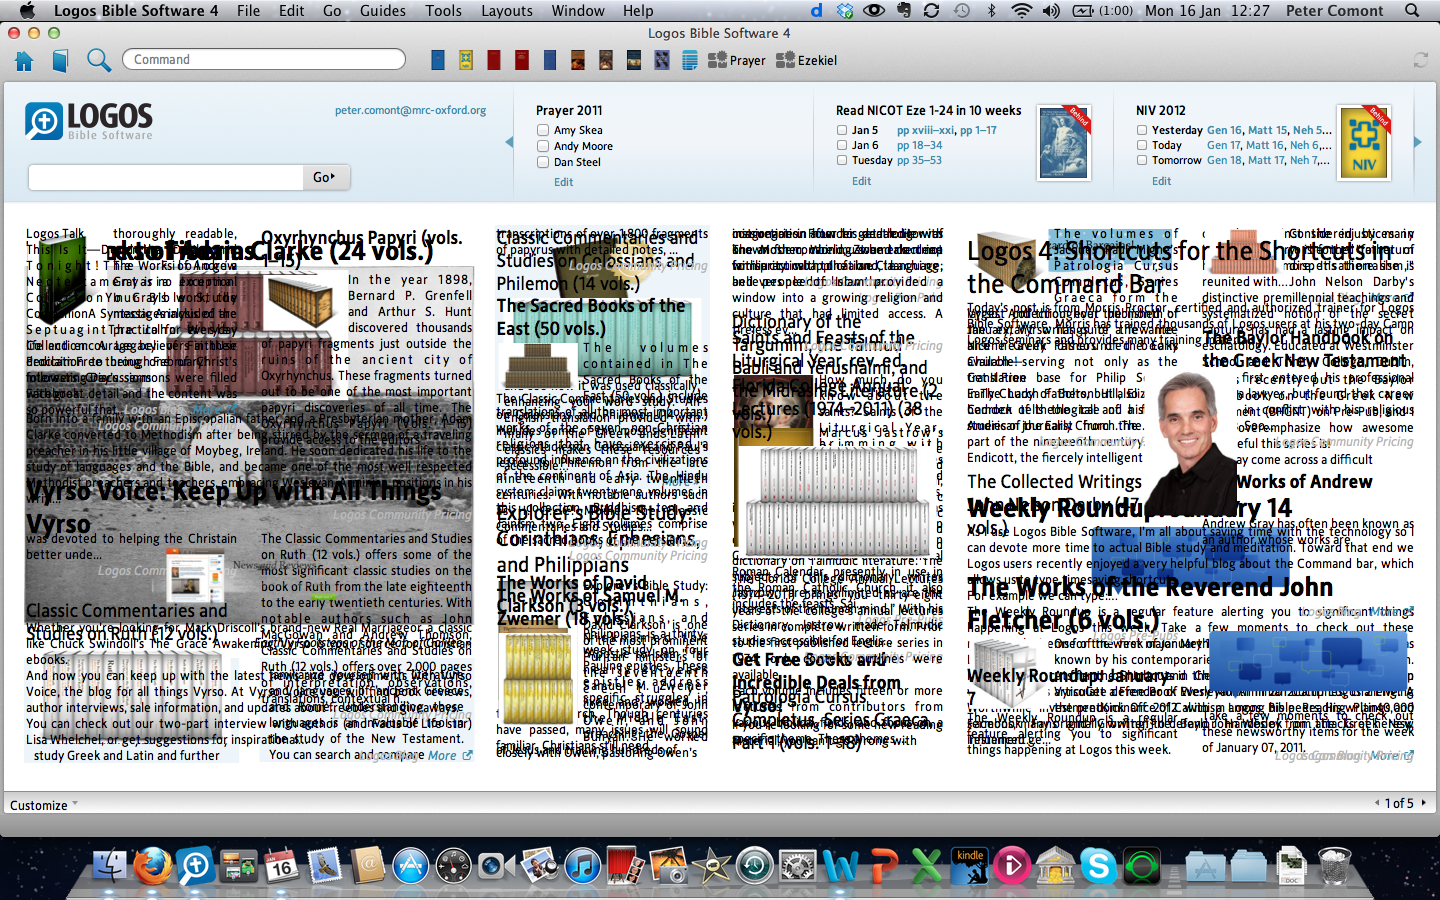
Task: Check the Jan 6 reading checkbox
Action: coord(842,145)
